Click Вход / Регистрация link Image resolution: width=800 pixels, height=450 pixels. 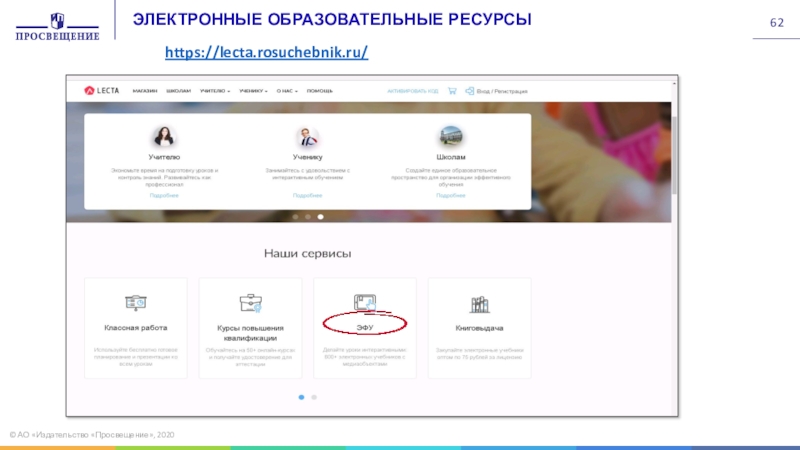pos(502,91)
